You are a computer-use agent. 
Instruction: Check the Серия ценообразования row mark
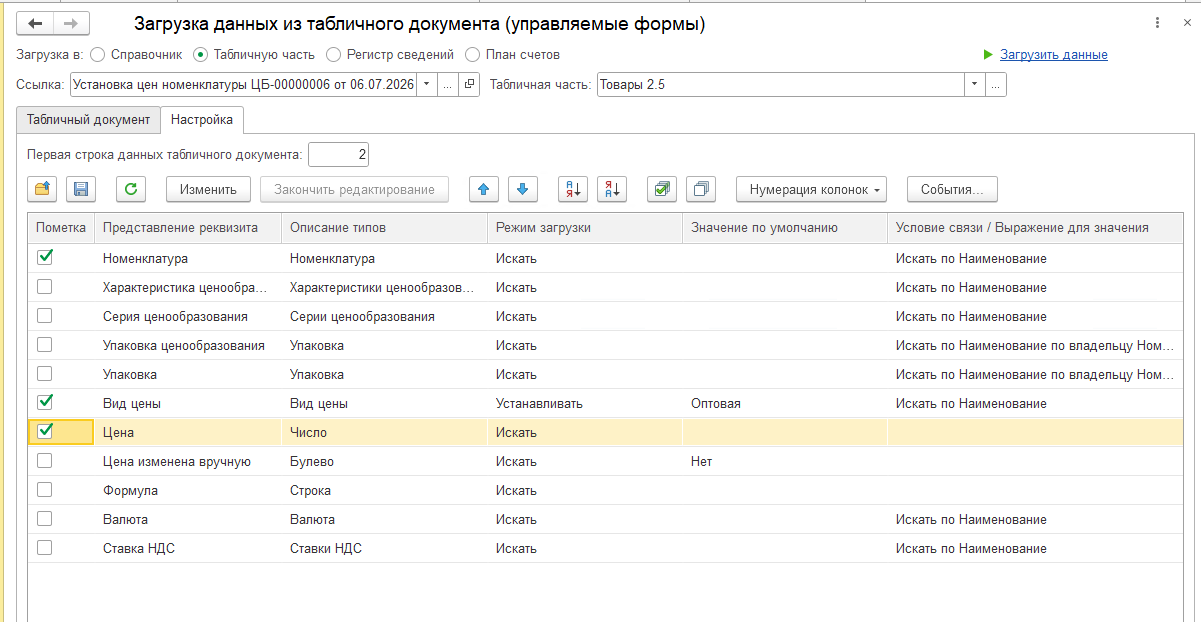tap(45, 316)
